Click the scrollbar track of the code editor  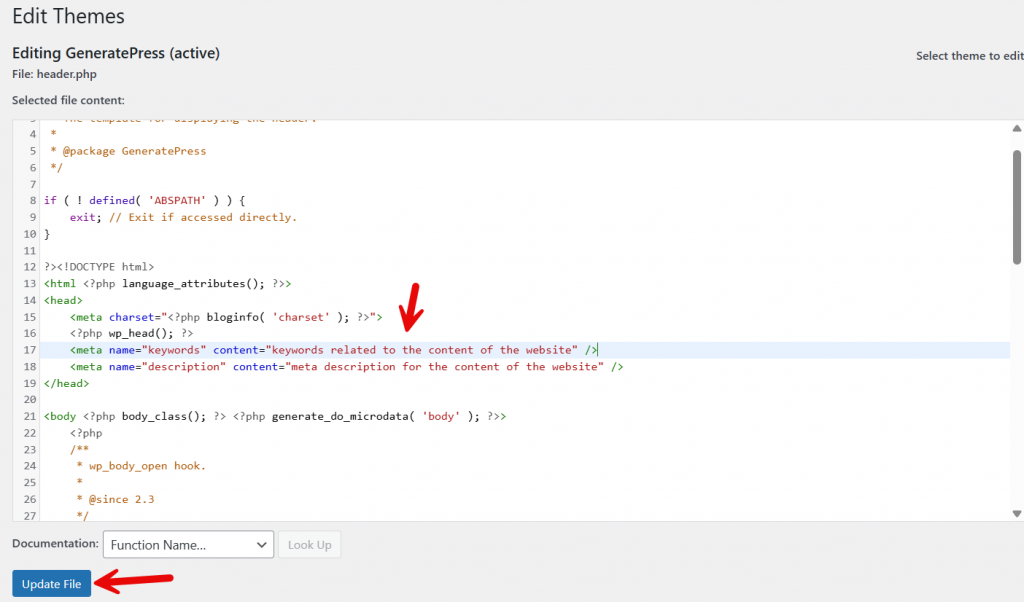click(x=1017, y=400)
